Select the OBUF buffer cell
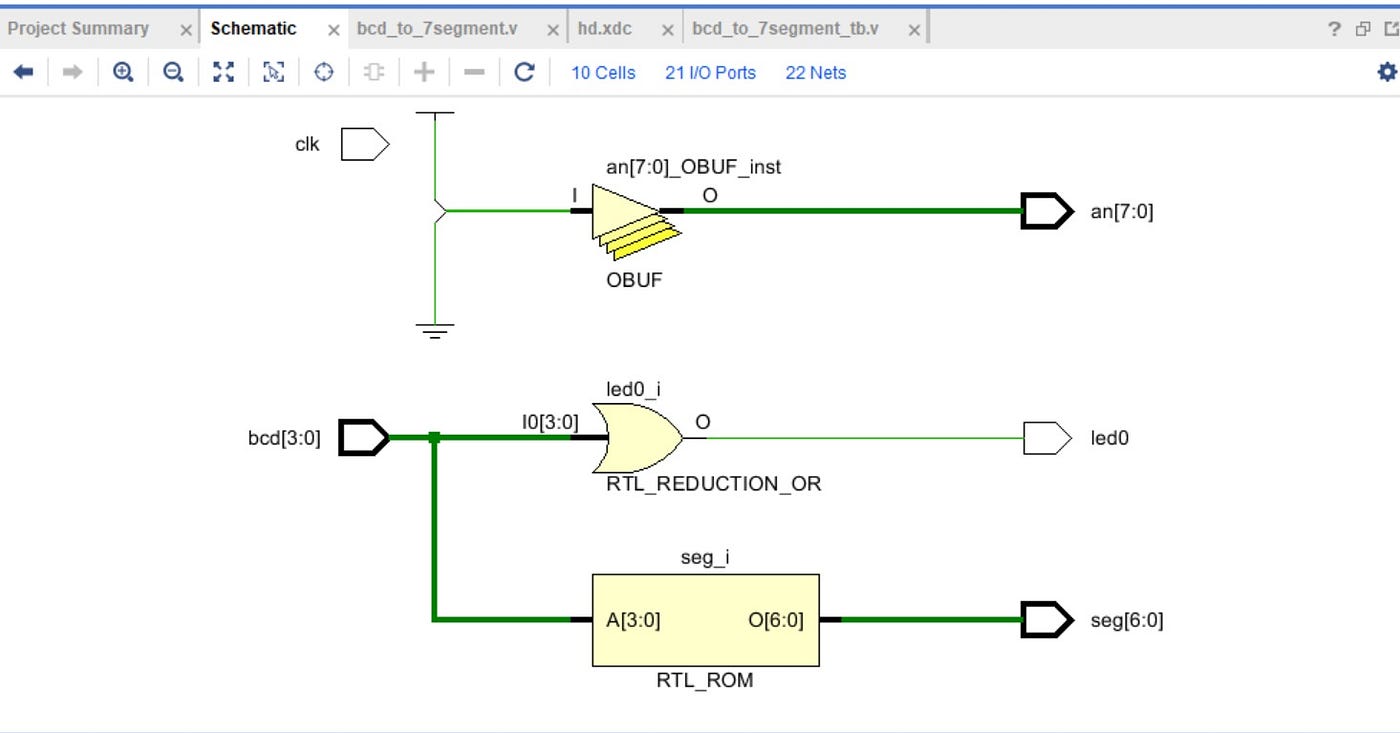1400x733 pixels. point(635,220)
